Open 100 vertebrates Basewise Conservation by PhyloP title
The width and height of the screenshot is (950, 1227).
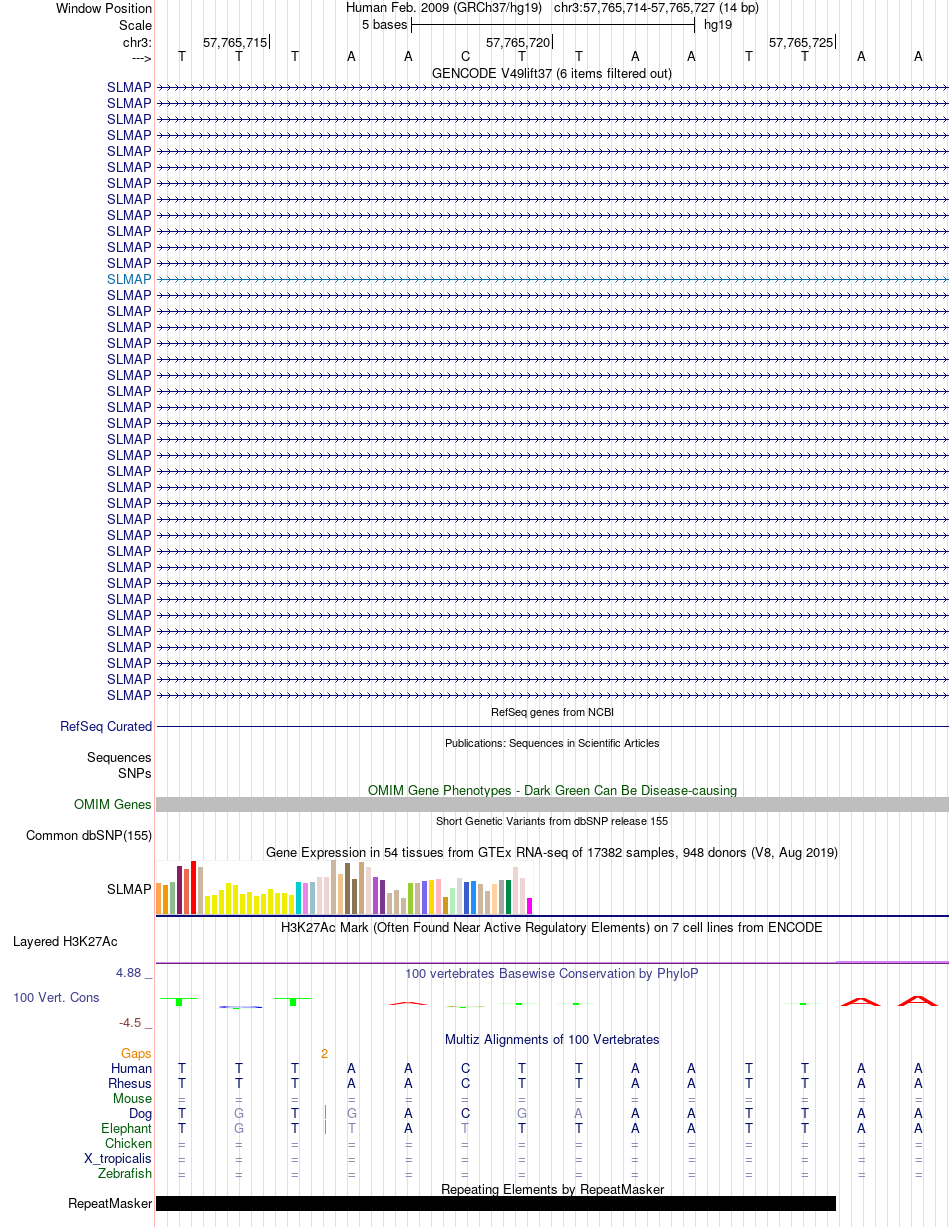[x=552, y=973]
